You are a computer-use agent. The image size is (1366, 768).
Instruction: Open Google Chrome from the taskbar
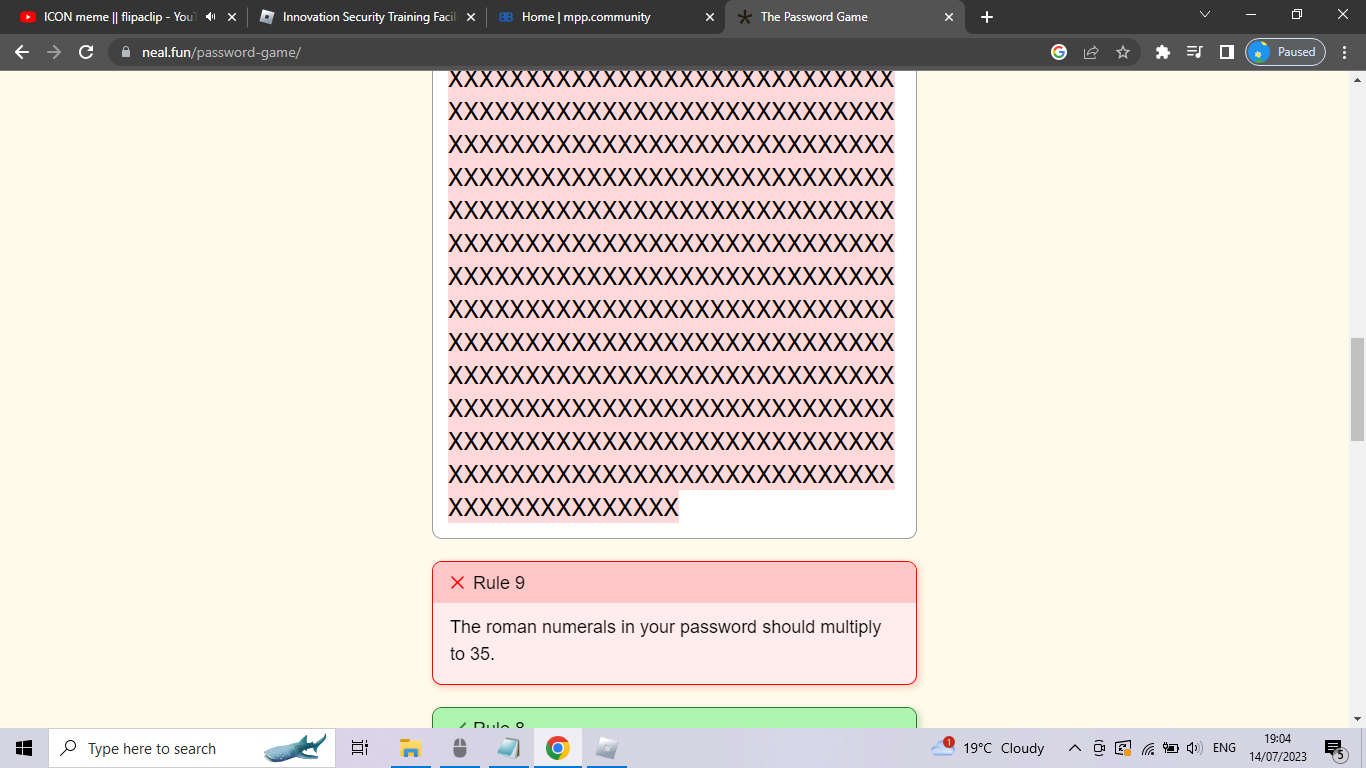click(558, 748)
